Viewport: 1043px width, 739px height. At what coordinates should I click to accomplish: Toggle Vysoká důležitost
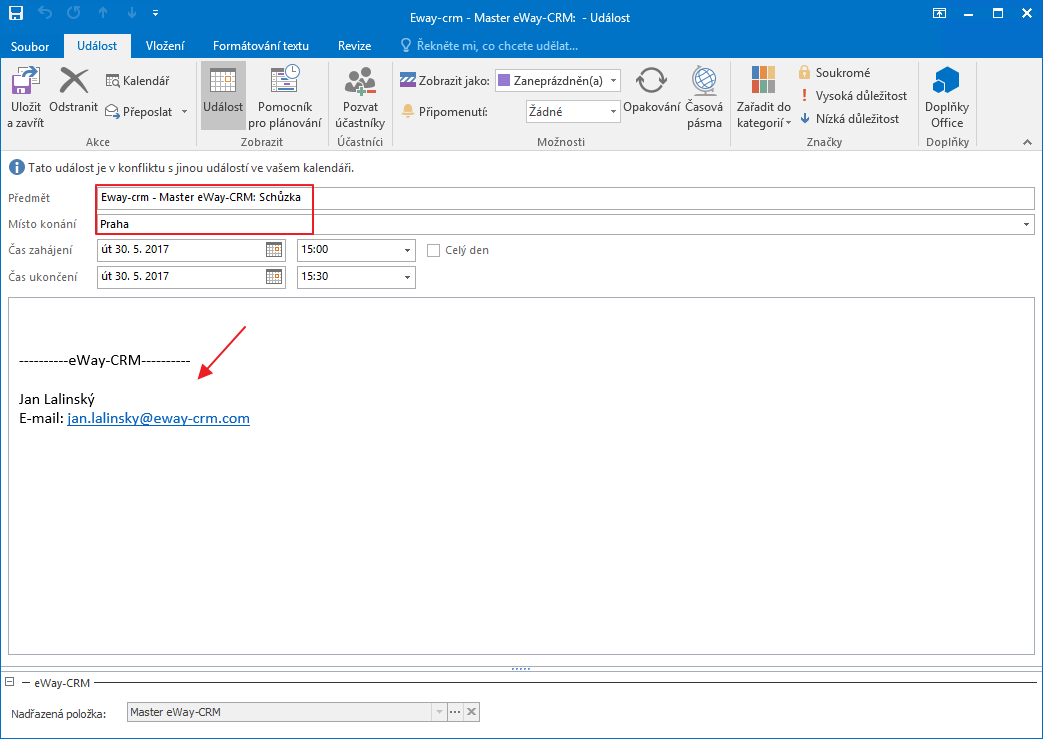[x=853, y=96]
